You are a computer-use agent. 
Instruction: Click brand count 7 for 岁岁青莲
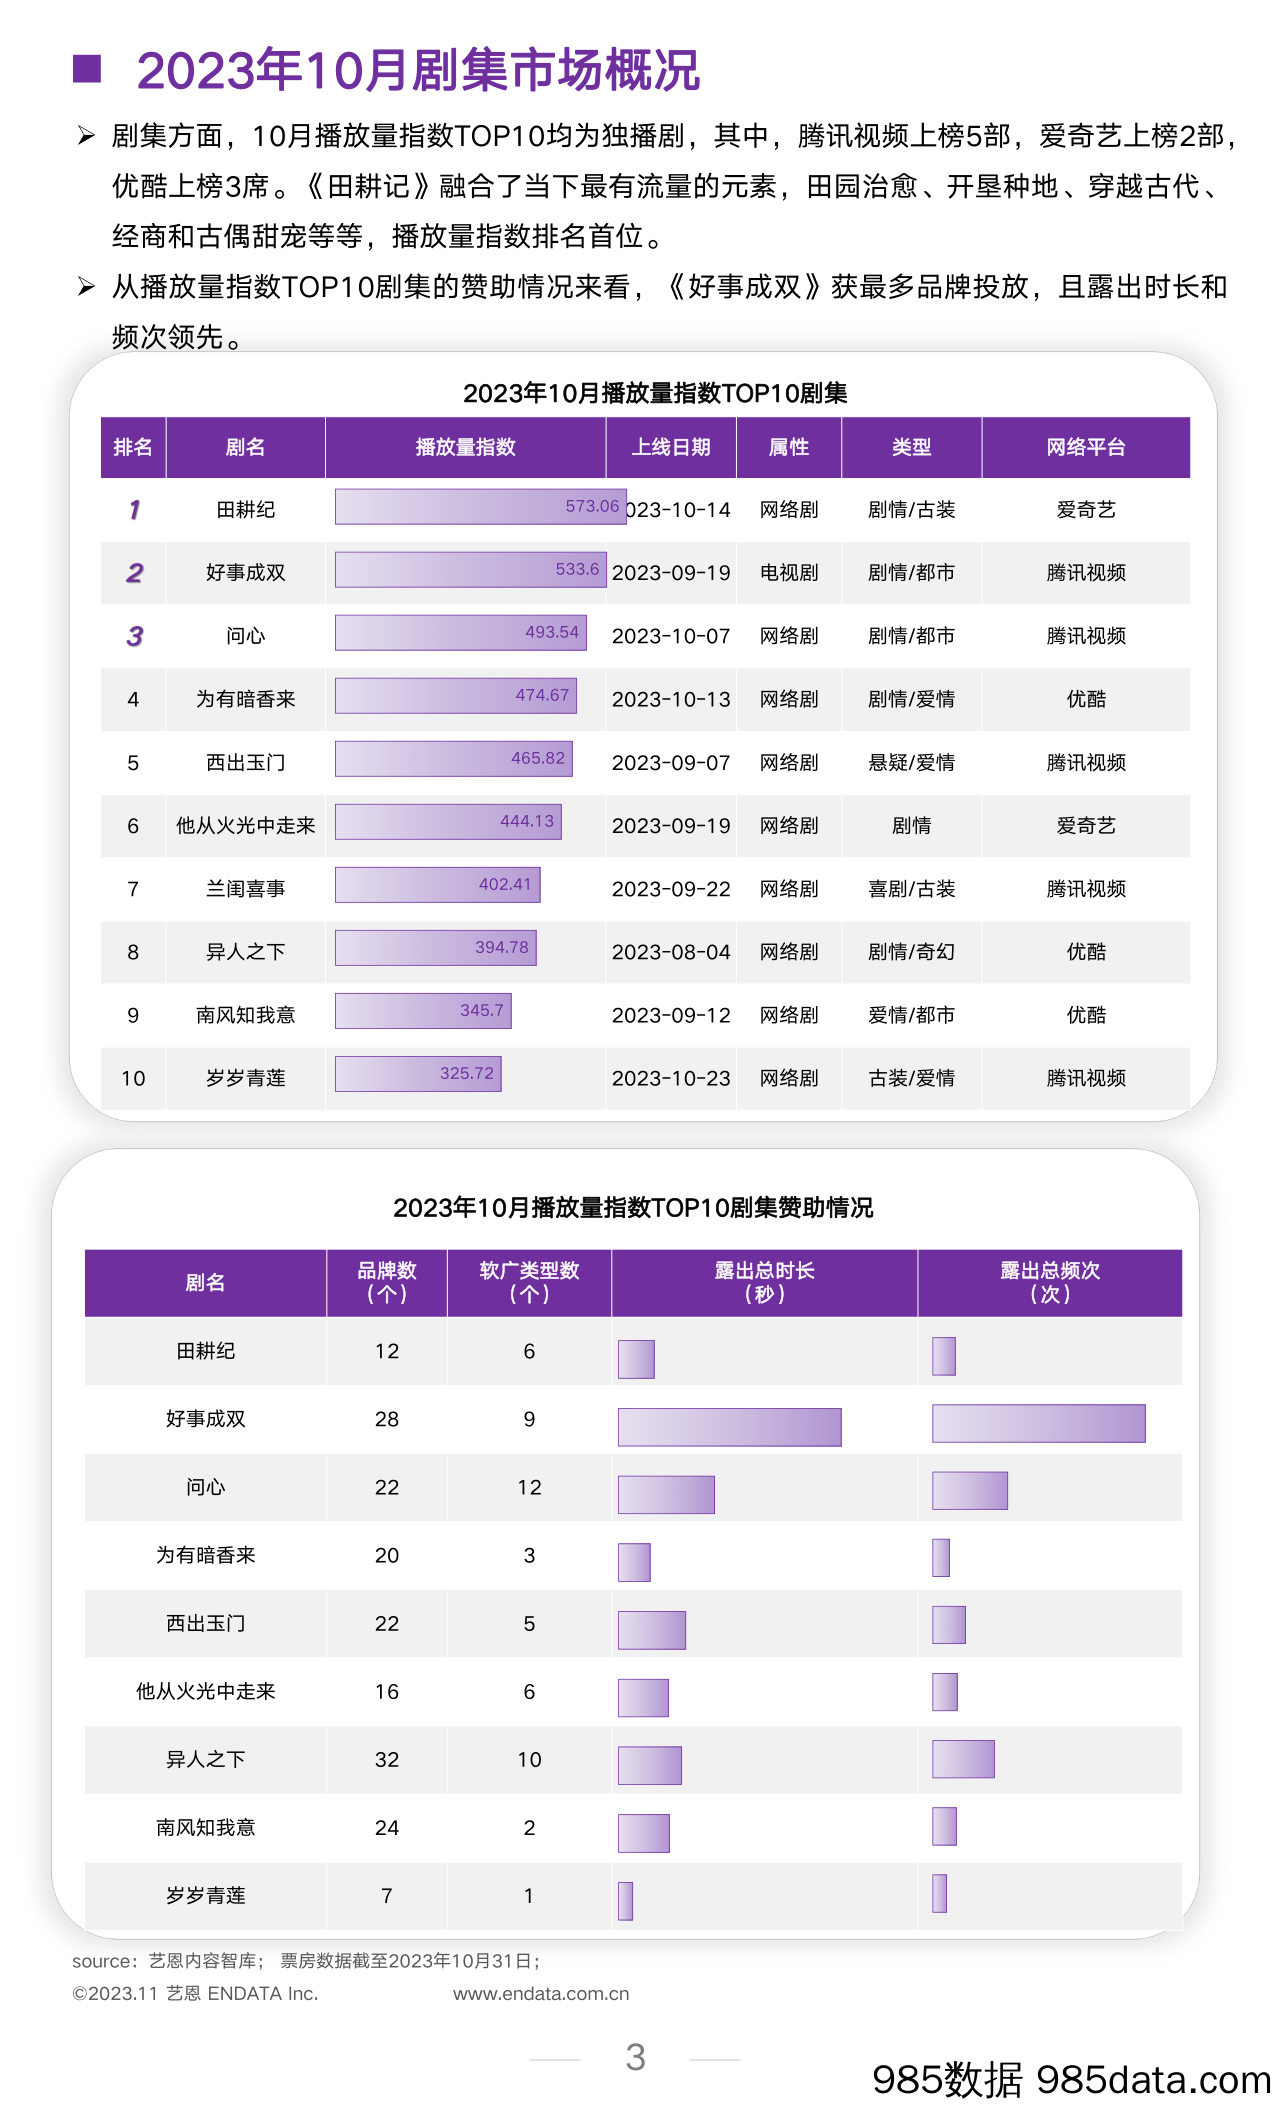387,1895
